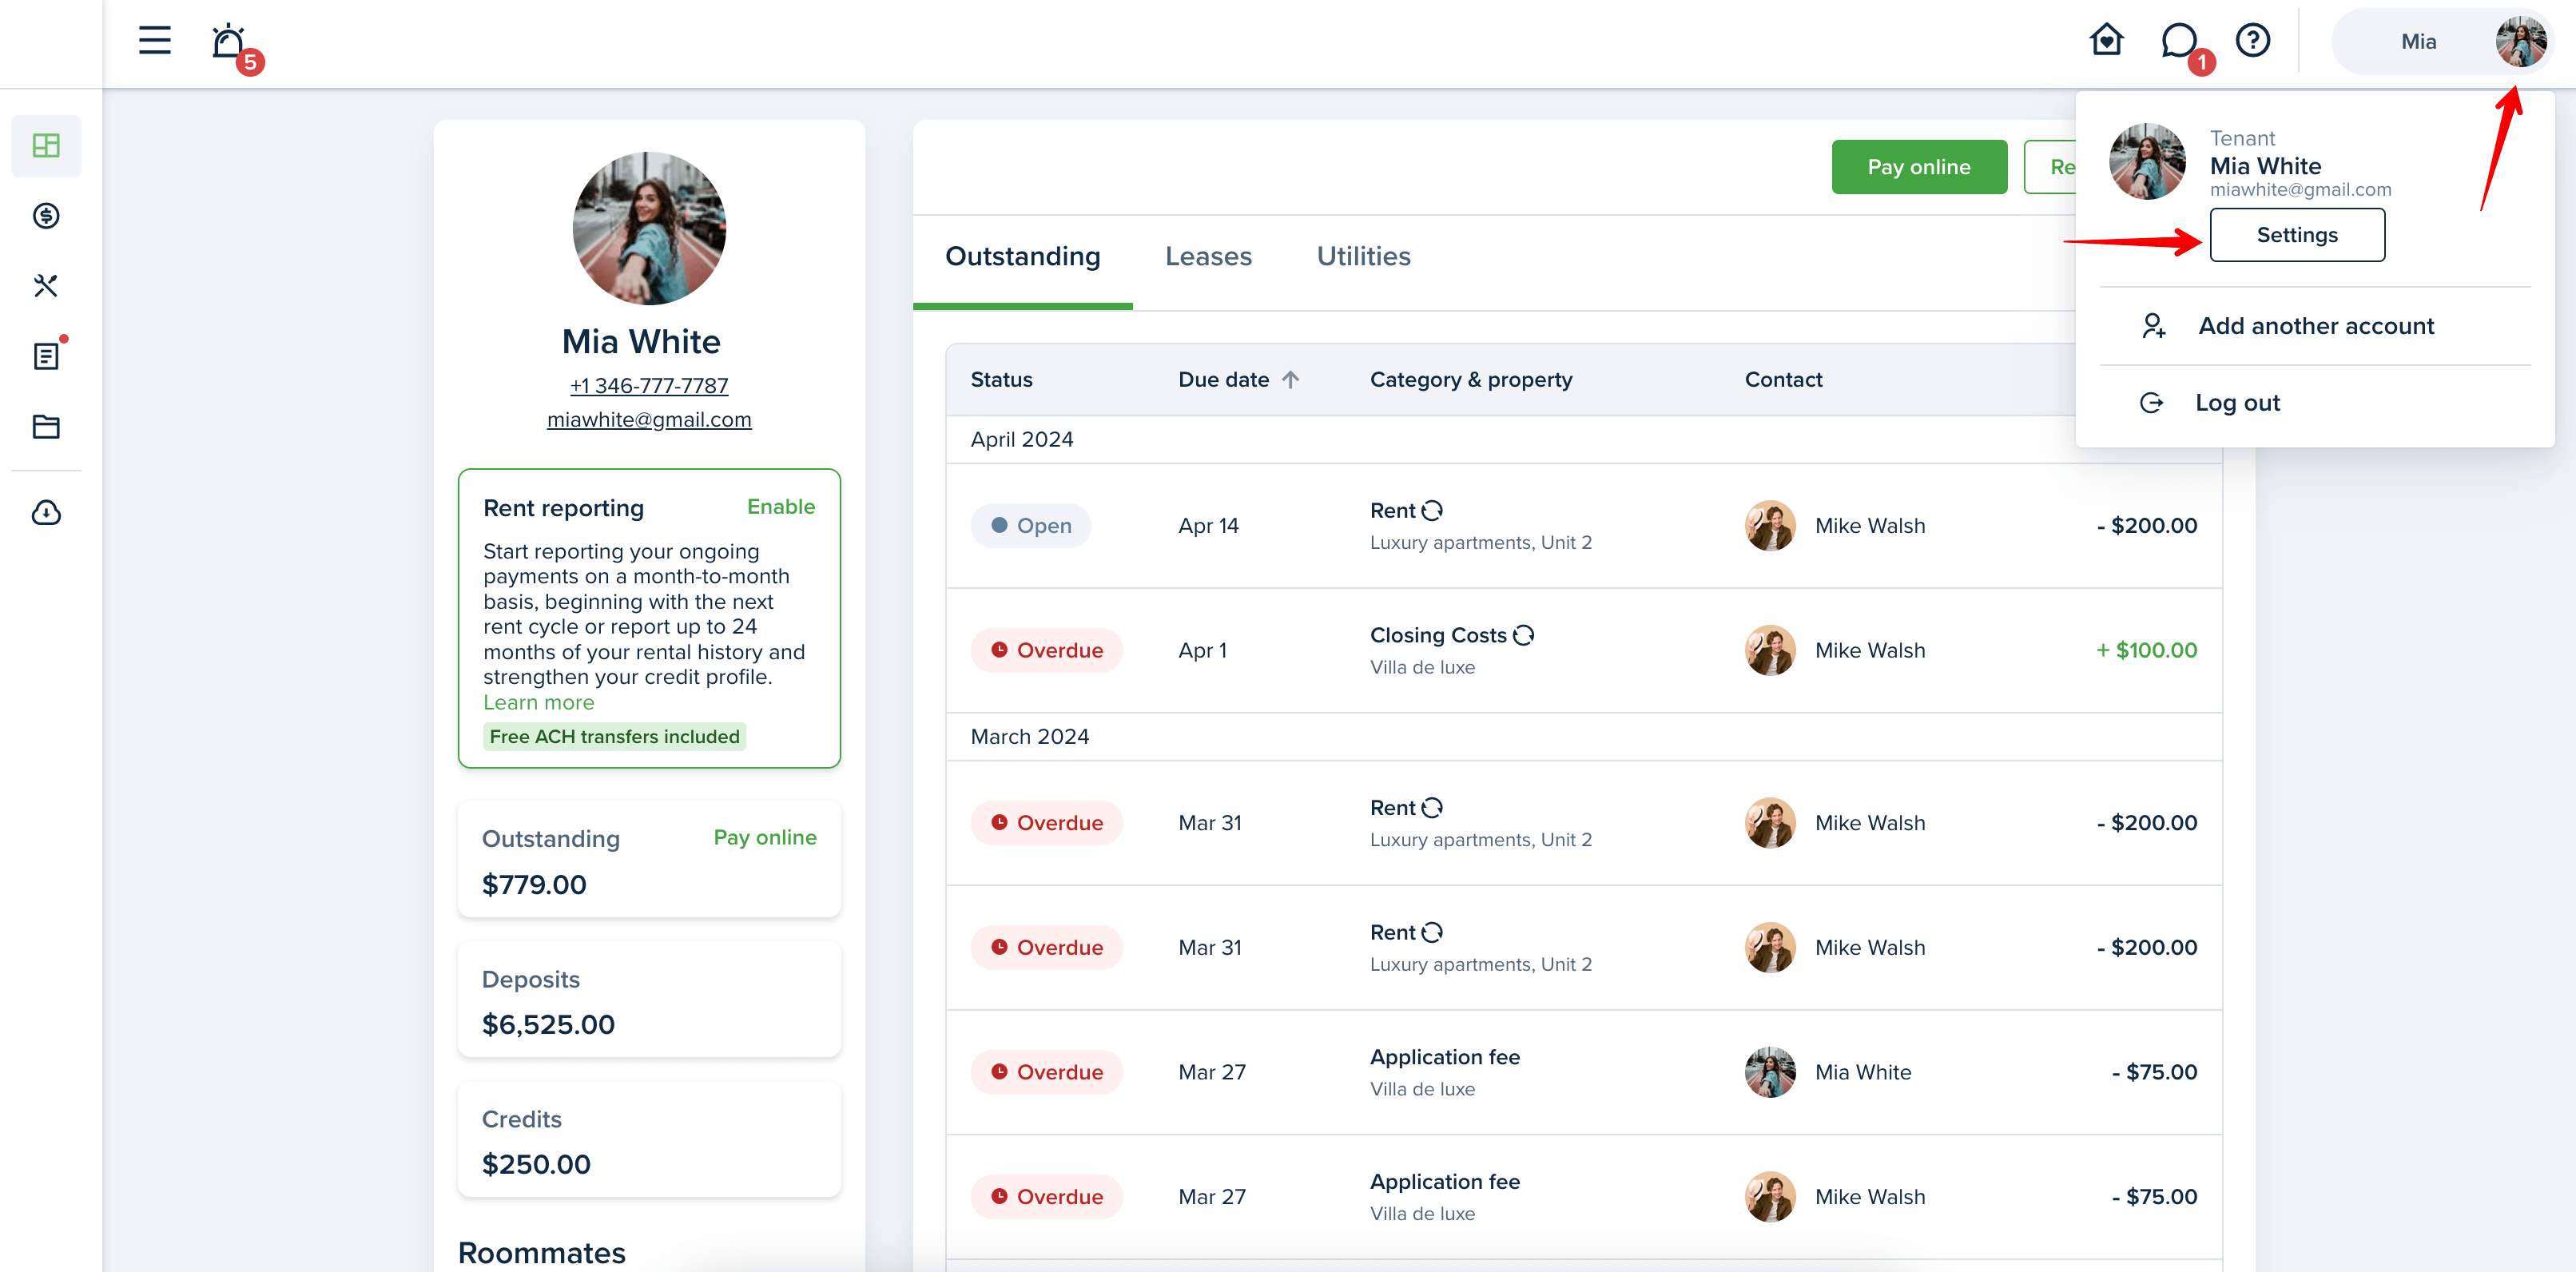Click the large Mia White profile photo
Viewport: 2576px width, 1272px height.
pos(649,228)
